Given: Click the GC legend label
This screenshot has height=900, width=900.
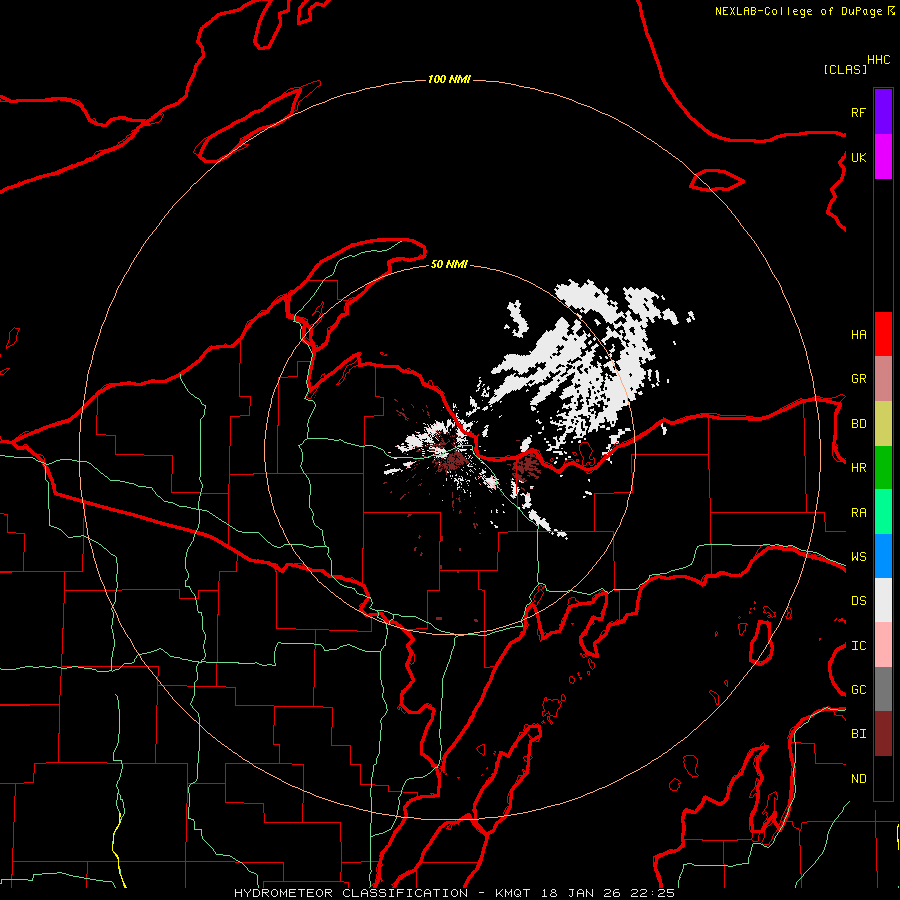Looking at the screenshot, I should click(x=858, y=690).
